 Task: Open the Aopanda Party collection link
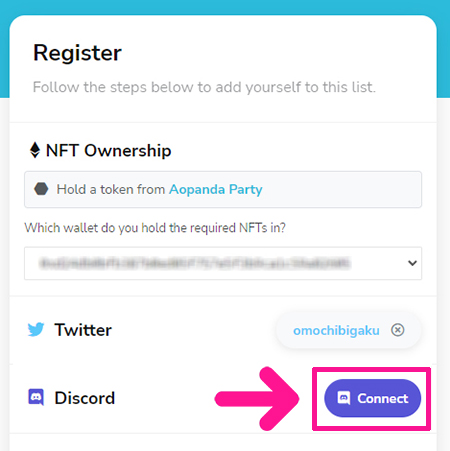click(216, 189)
